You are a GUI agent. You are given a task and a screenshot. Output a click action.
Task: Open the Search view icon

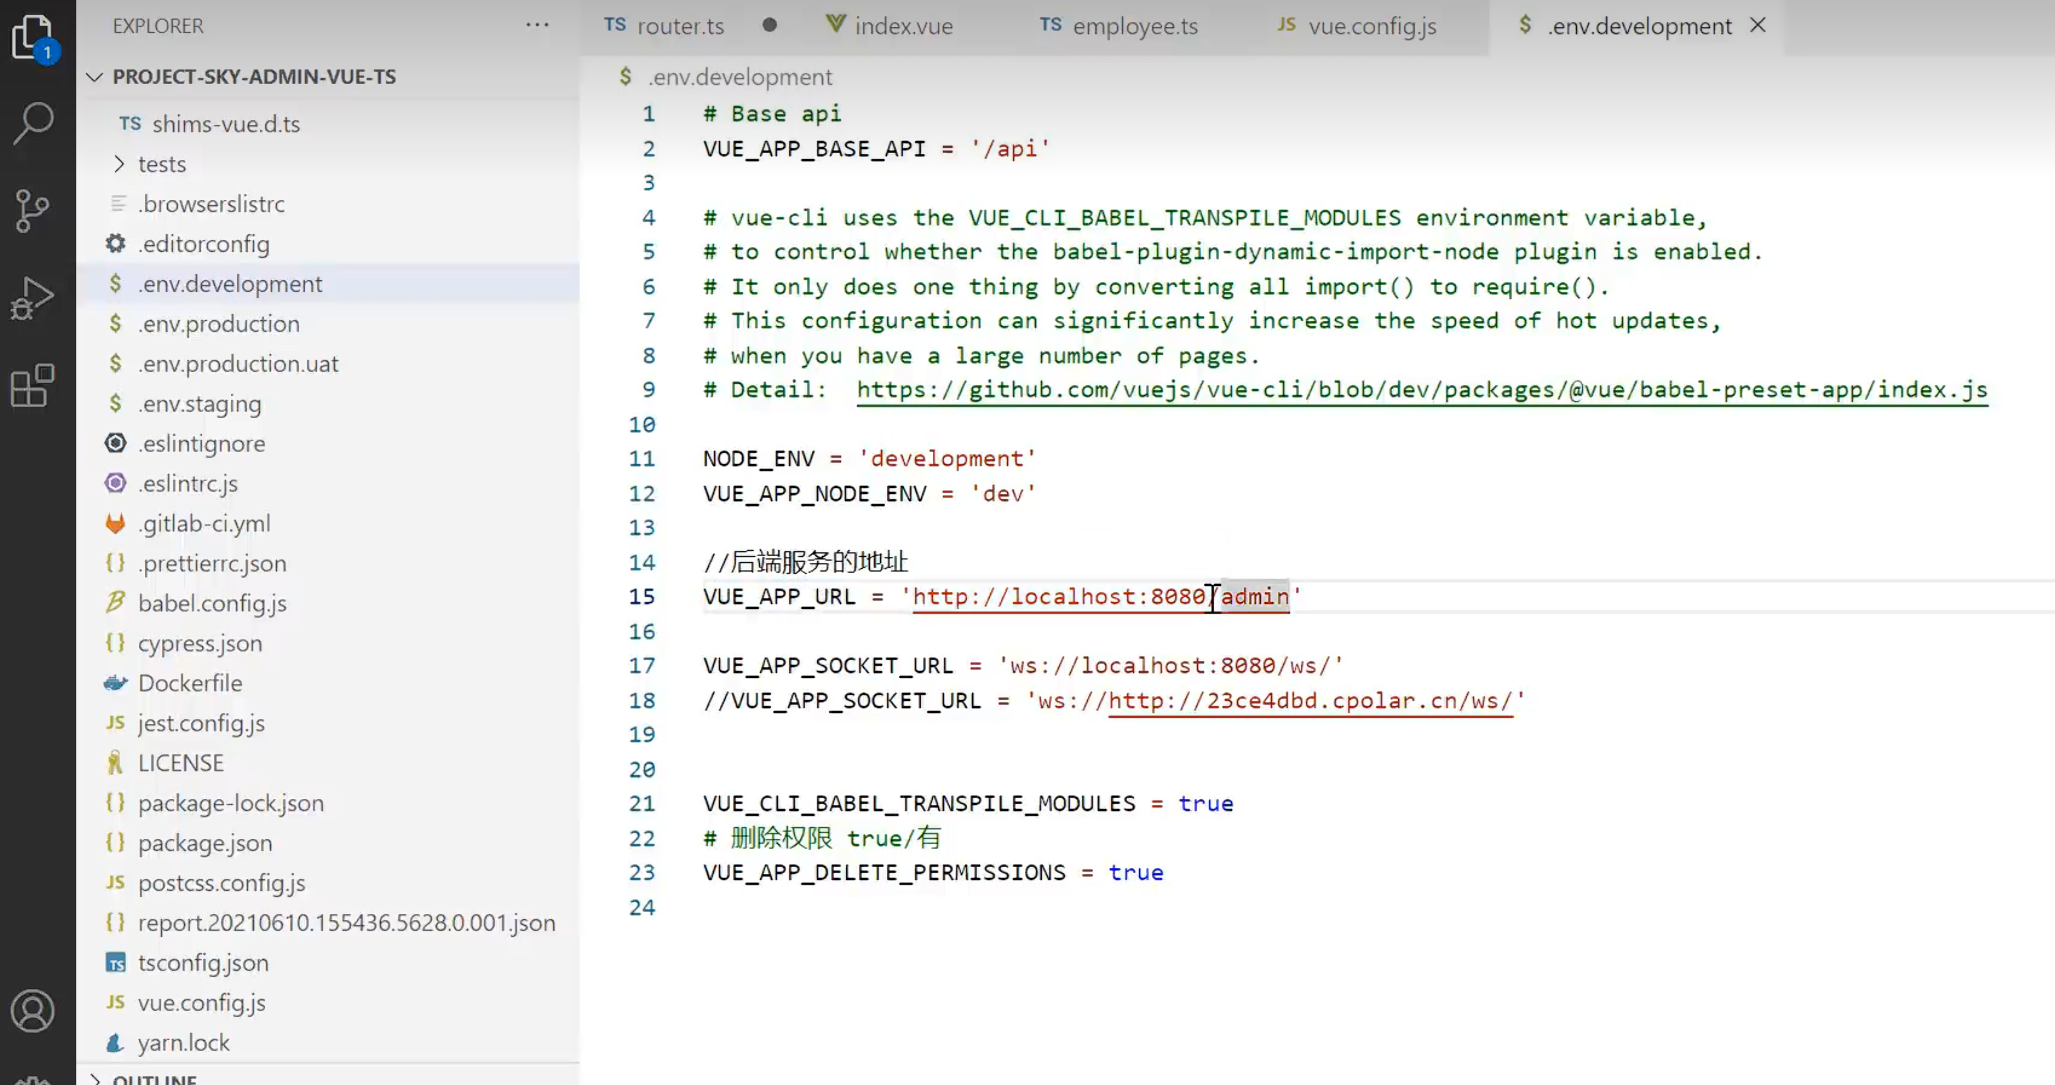(x=32, y=123)
